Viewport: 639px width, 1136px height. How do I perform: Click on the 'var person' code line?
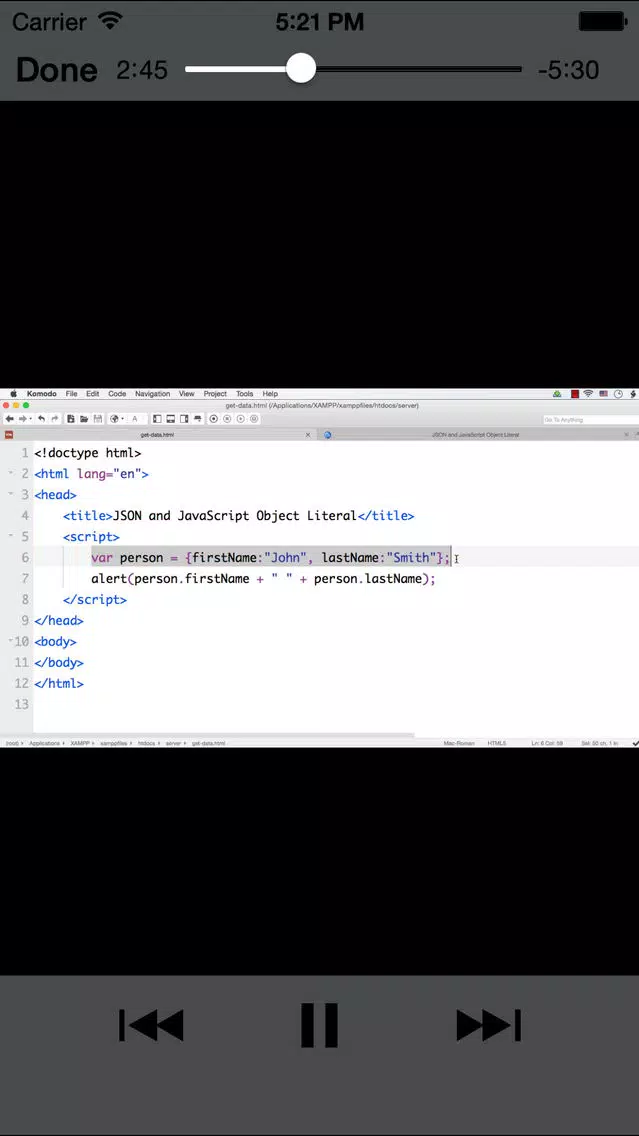[270, 557]
